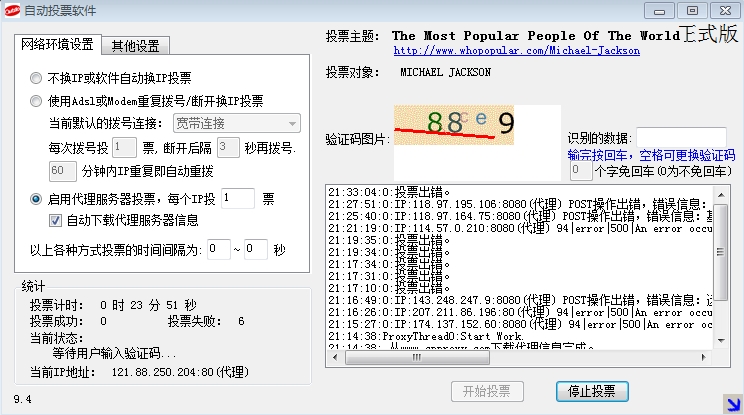The image size is (744, 415).
Task: Select log line 21:33:04 投票出错
Action: click(389, 192)
